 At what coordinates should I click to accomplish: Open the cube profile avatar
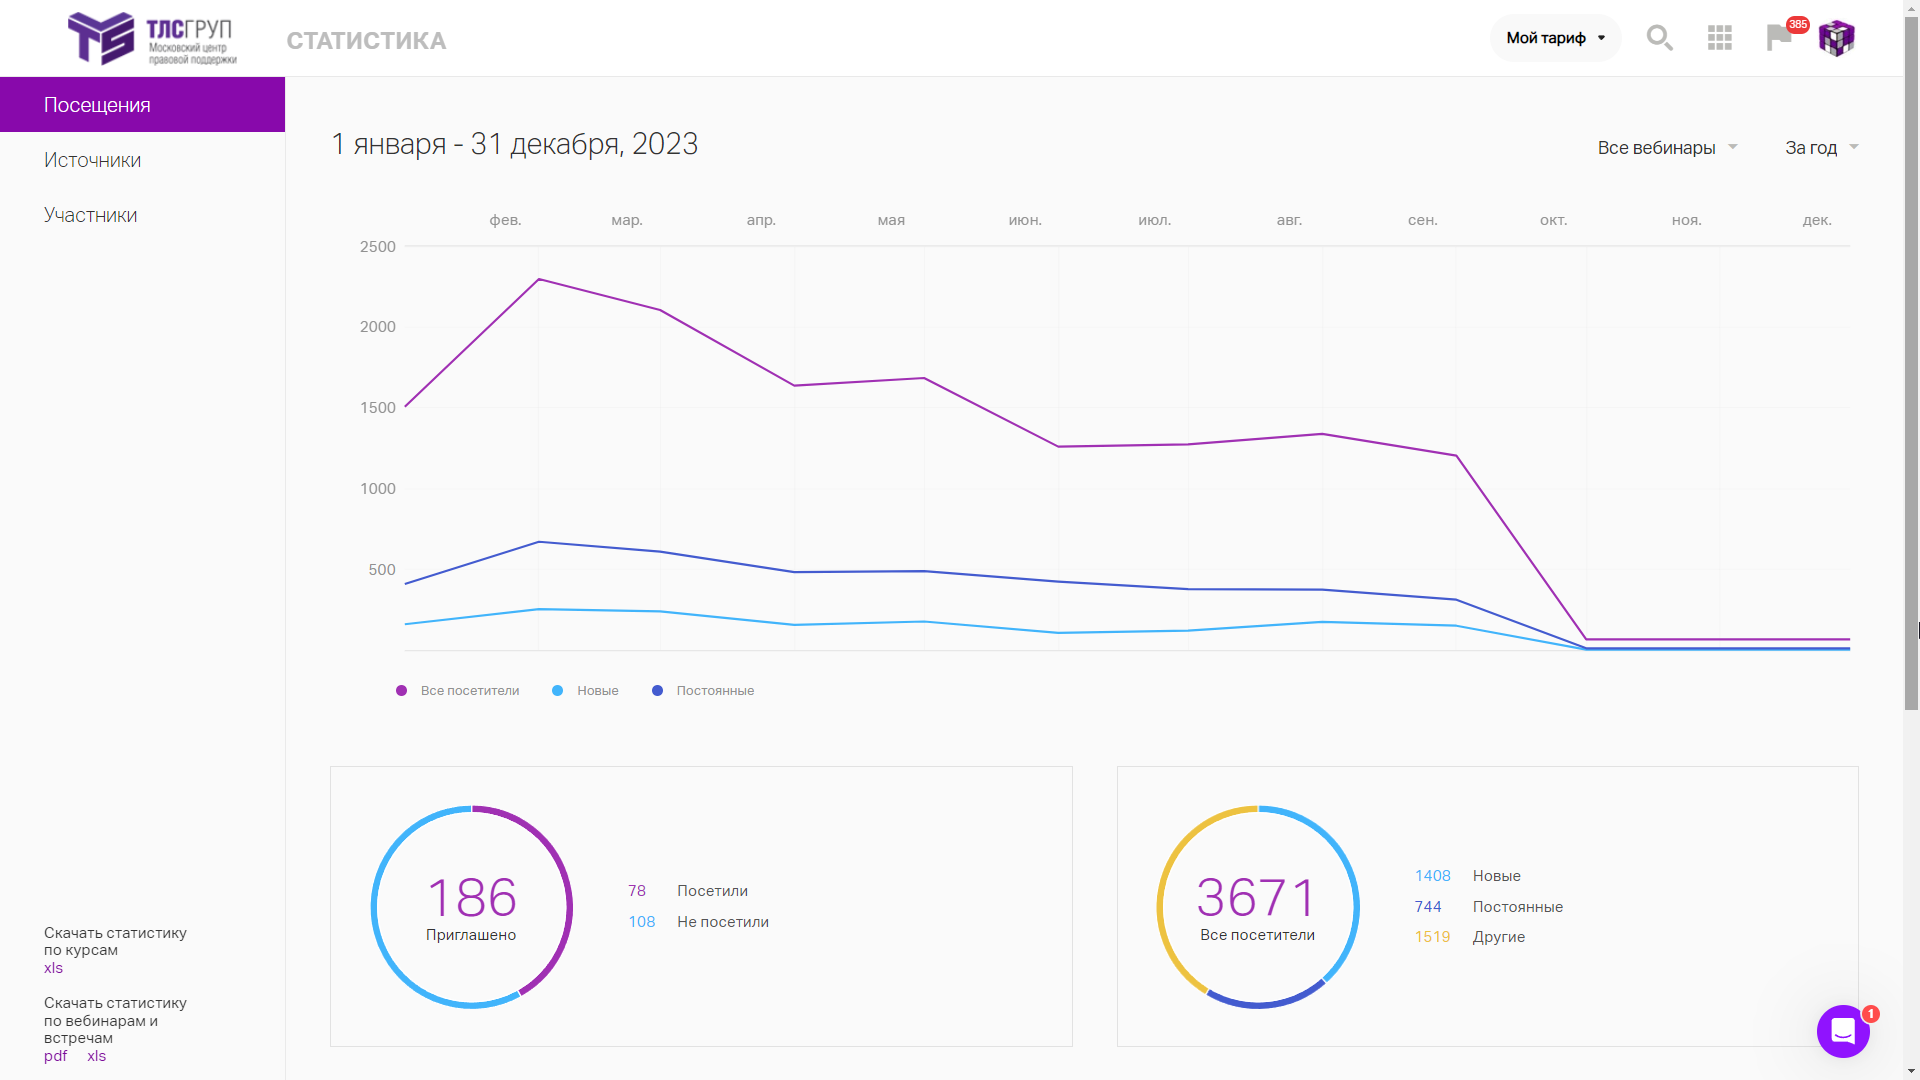pyautogui.click(x=1836, y=38)
